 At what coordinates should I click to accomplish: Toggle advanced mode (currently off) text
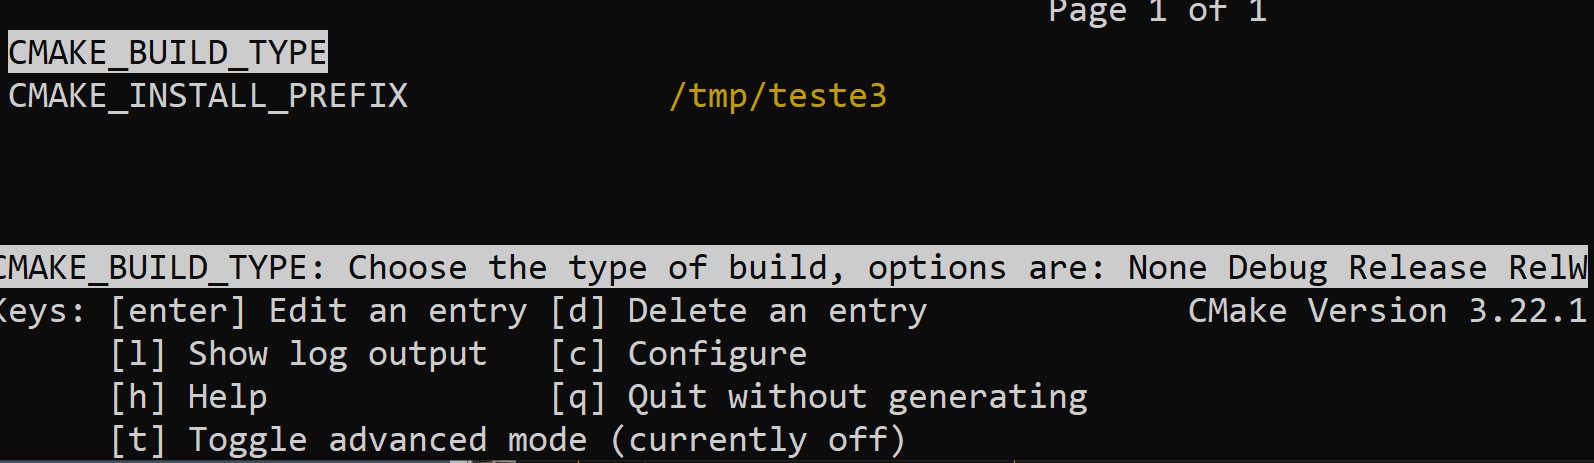[547, 440]
